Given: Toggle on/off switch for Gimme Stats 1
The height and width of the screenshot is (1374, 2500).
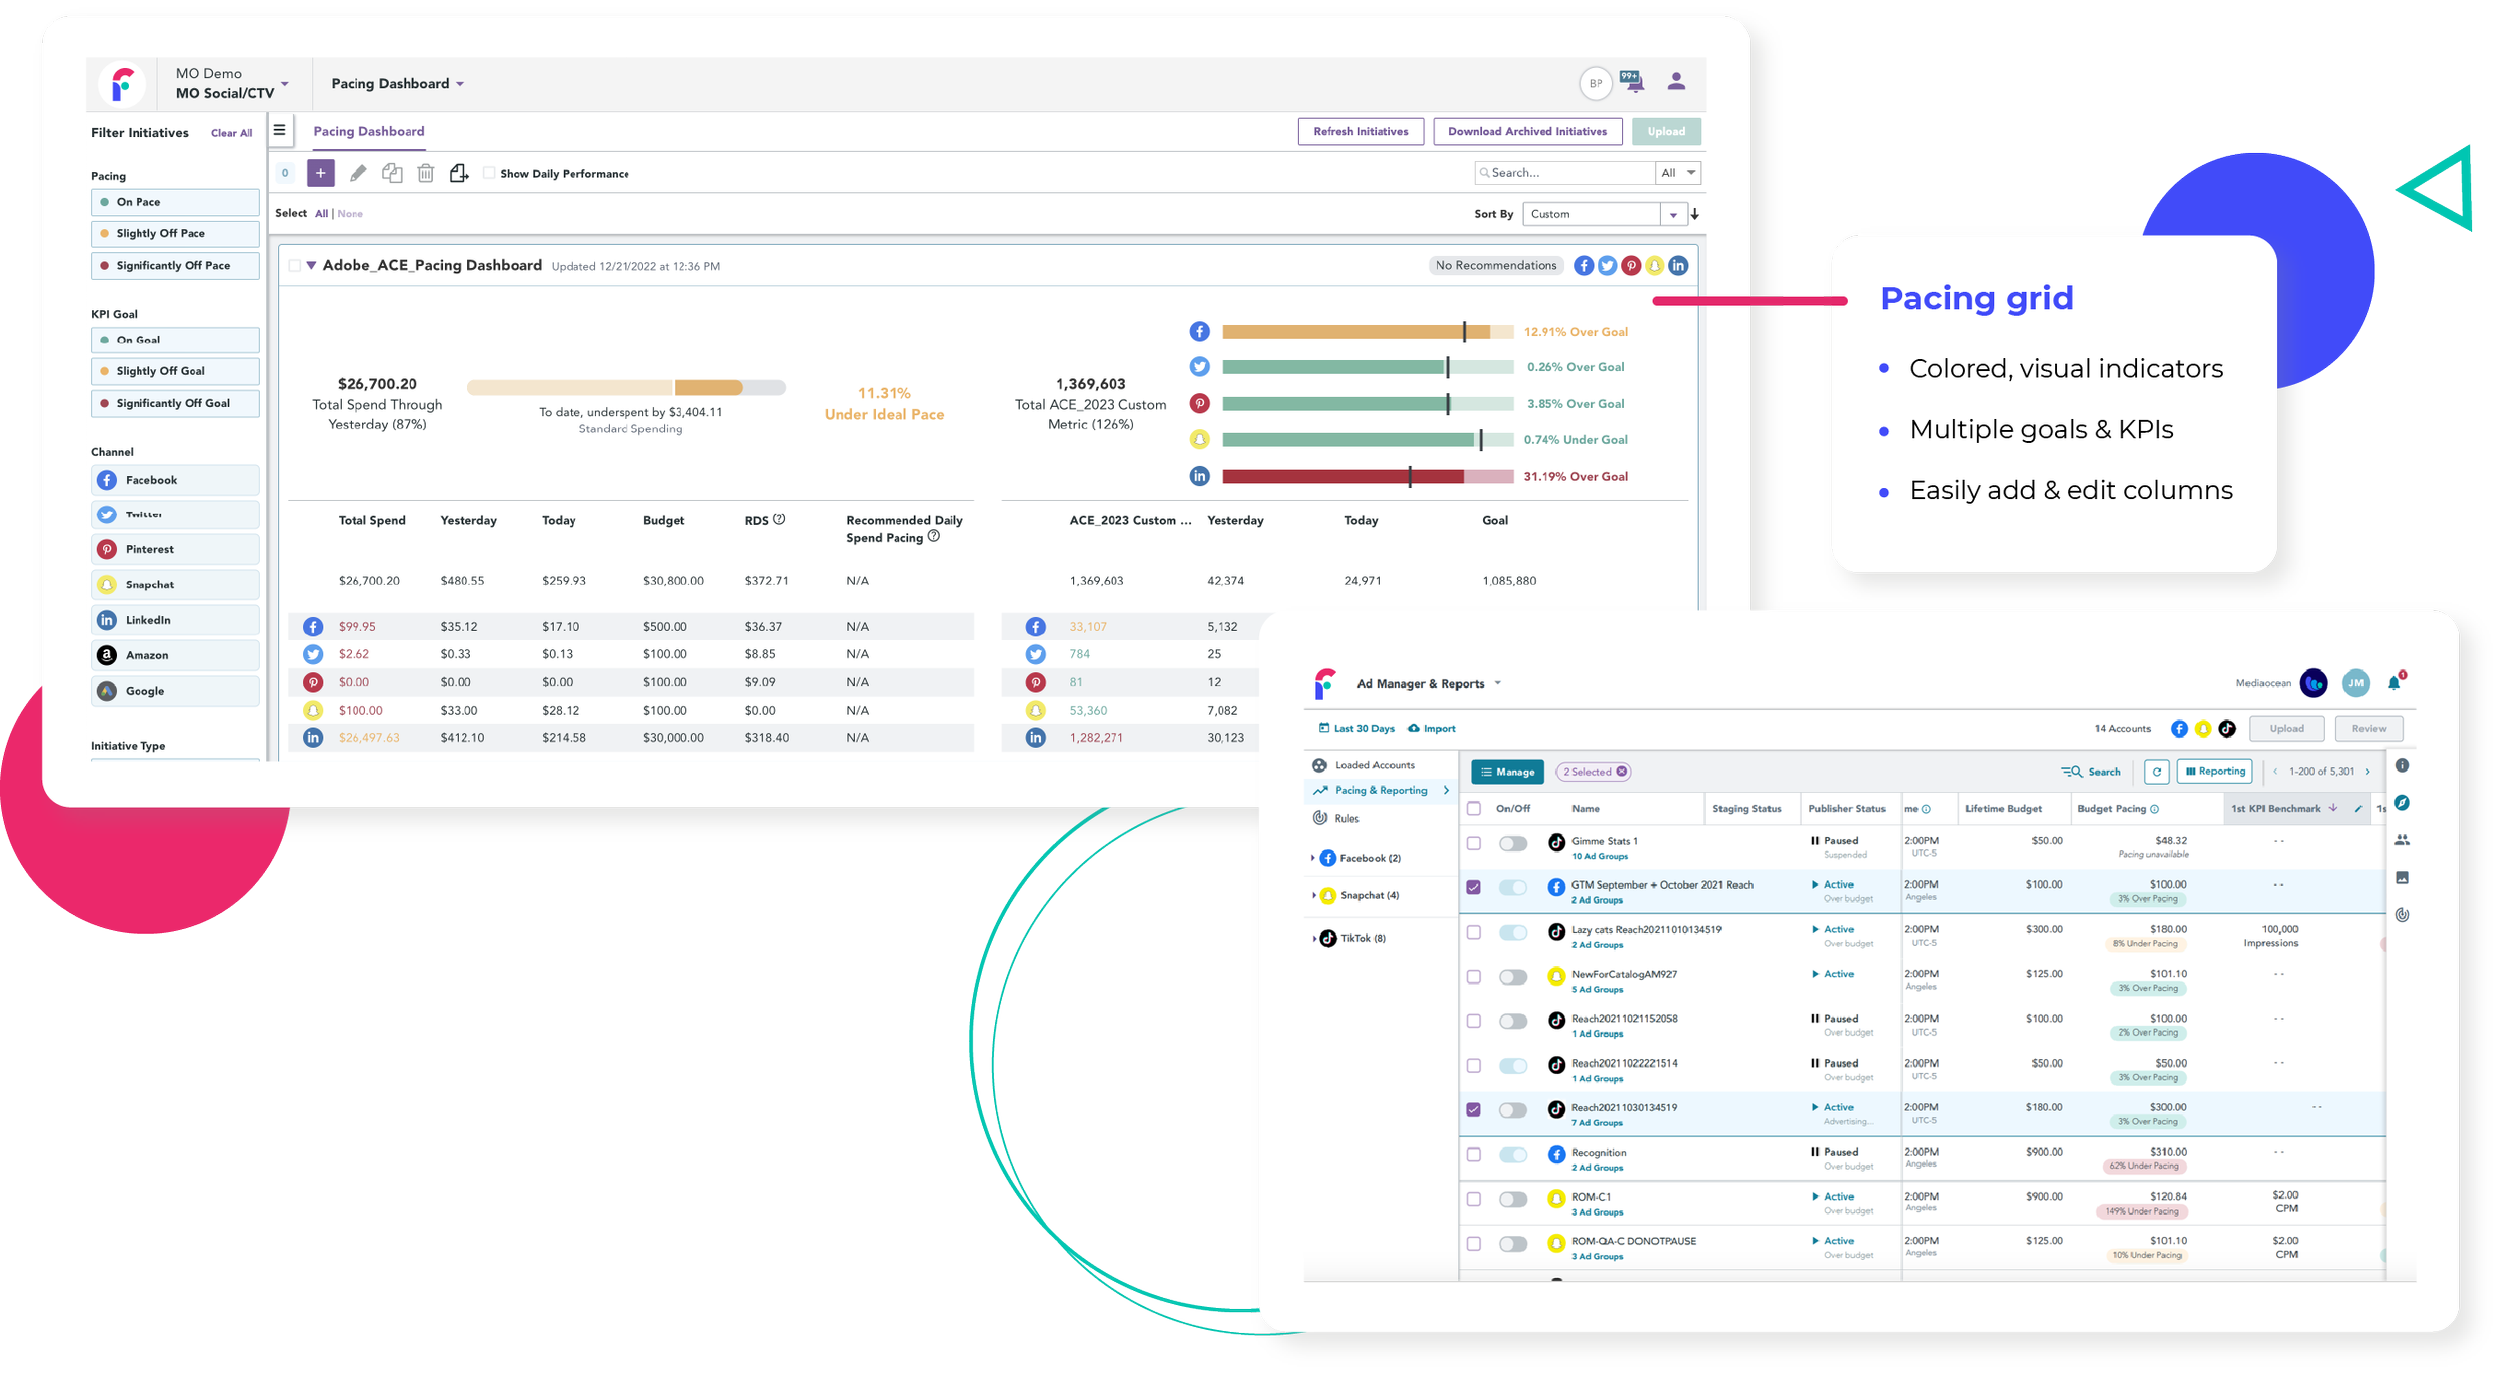Looking at the screenshot, I should pyautogui.click(x=1512, y=843).
